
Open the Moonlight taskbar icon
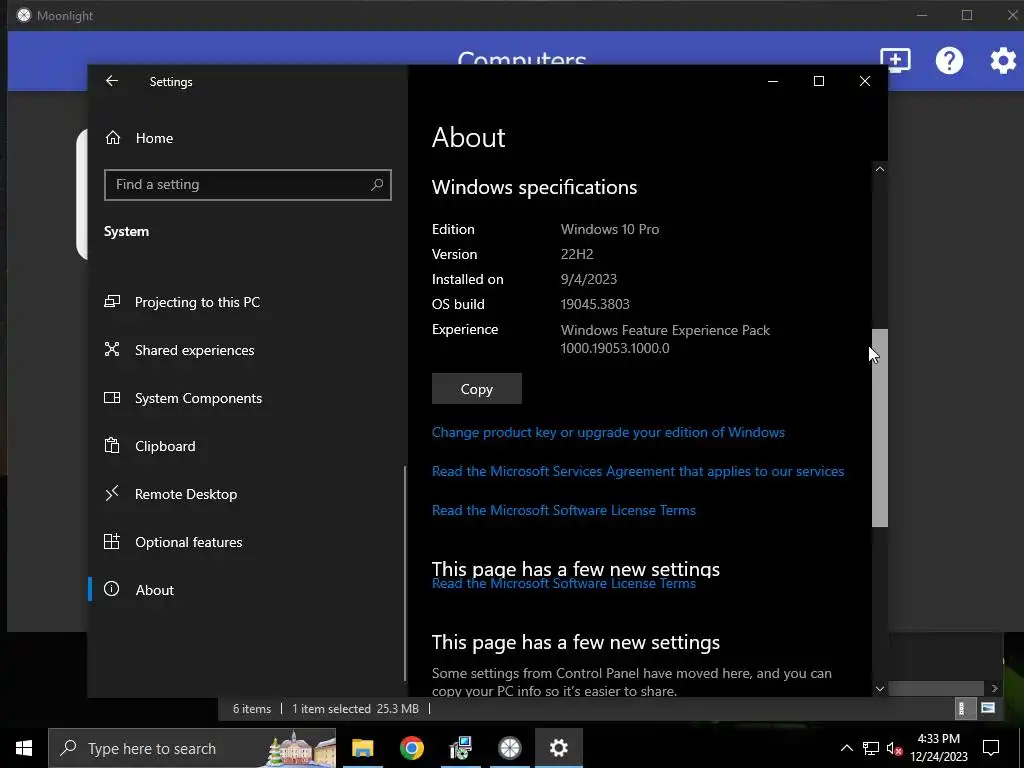click(x=509, y=748)
